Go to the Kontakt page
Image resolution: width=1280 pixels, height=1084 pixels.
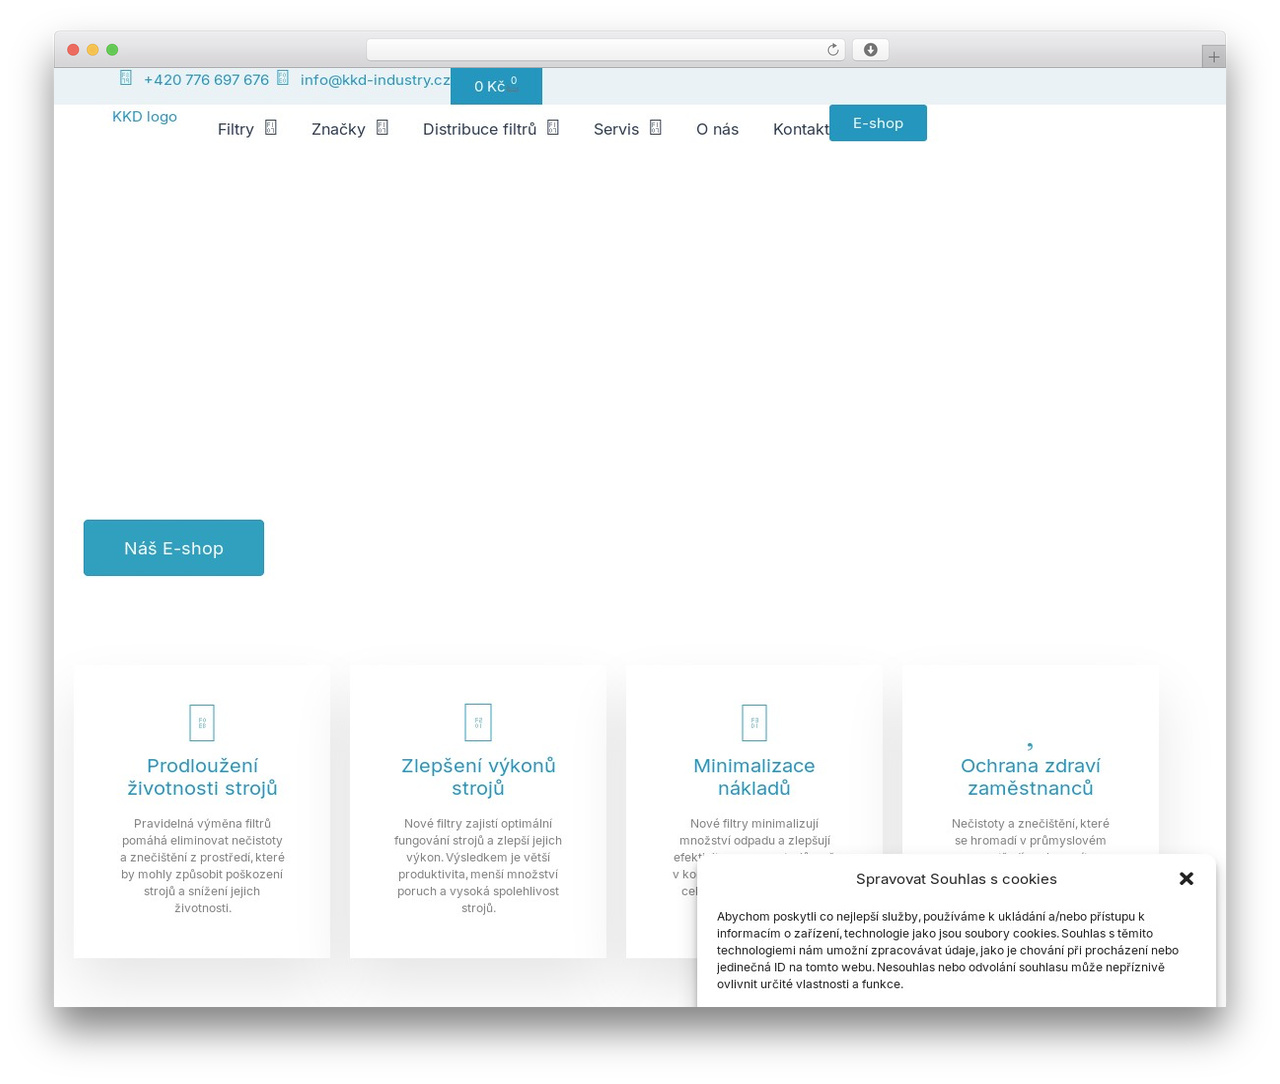(x=801, y=129)
